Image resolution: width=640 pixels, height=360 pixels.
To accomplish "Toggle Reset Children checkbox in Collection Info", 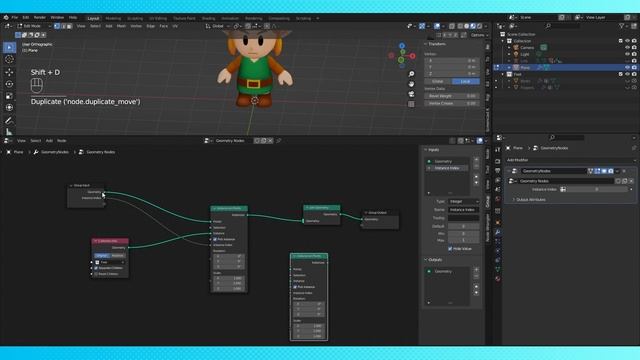I will point(96,274).
